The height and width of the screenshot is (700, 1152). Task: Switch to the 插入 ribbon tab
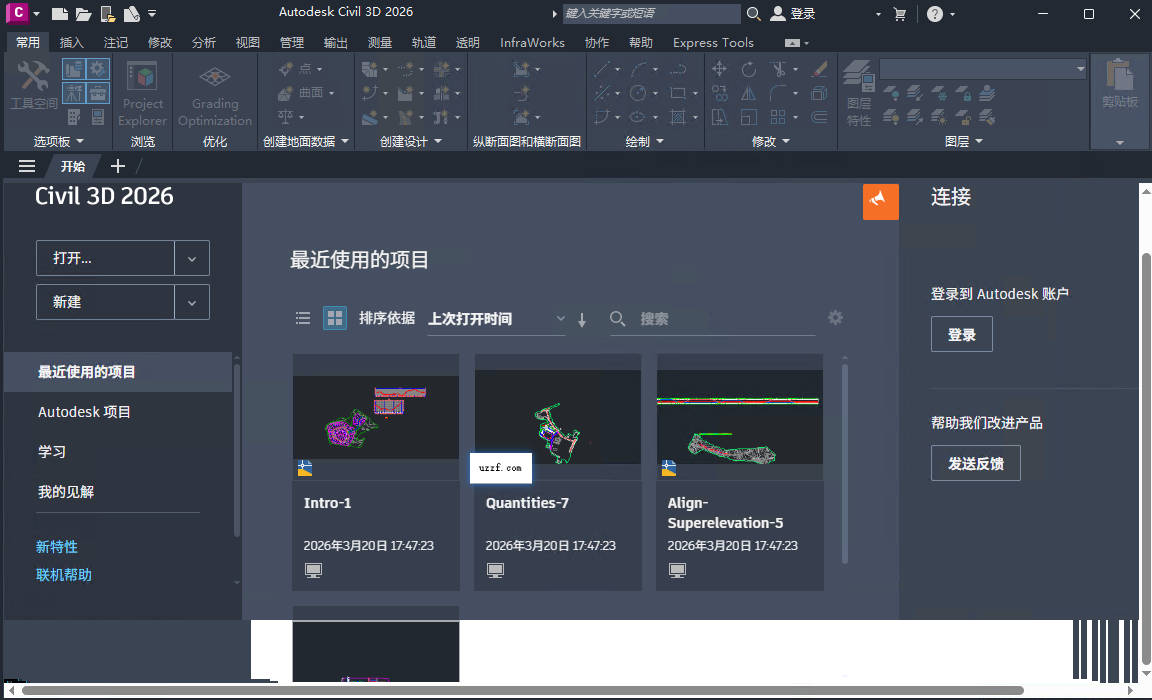pyautogui.click(x=73, y=42)
